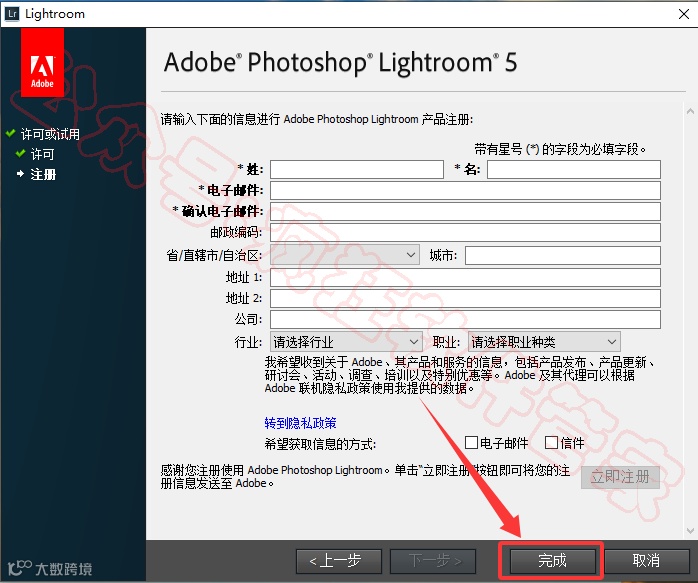The width and height of the screenshot is (698, 583).
Task: Click the Lr icon in title bar
Action: [x=12, y=13]
